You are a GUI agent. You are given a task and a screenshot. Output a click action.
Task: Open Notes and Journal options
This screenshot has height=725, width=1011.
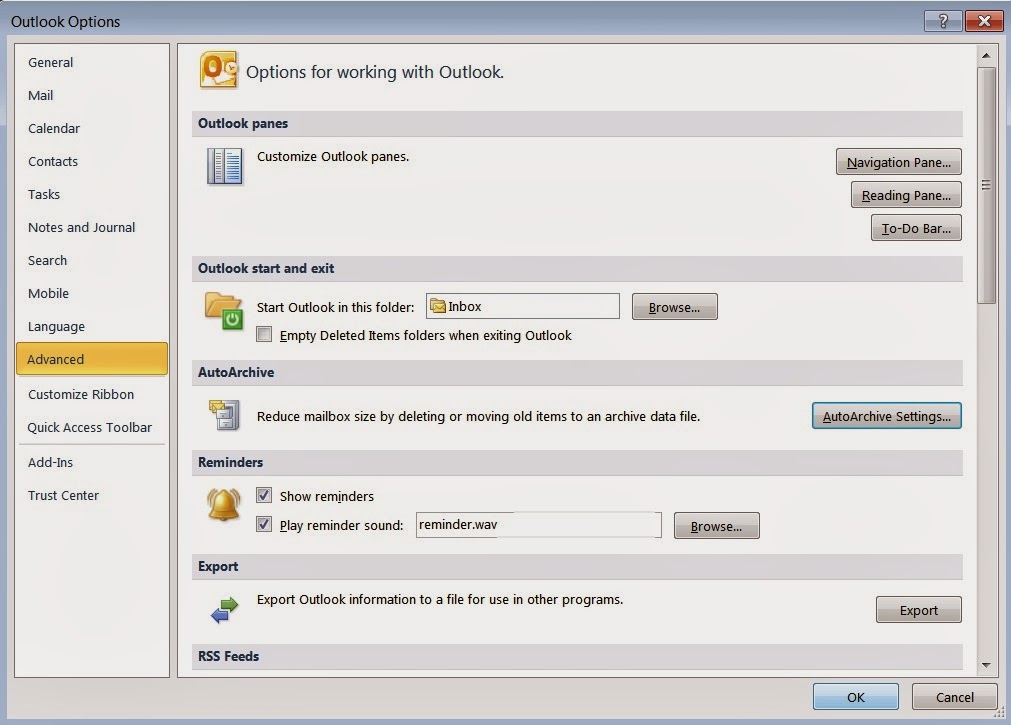tap(92, 227)
